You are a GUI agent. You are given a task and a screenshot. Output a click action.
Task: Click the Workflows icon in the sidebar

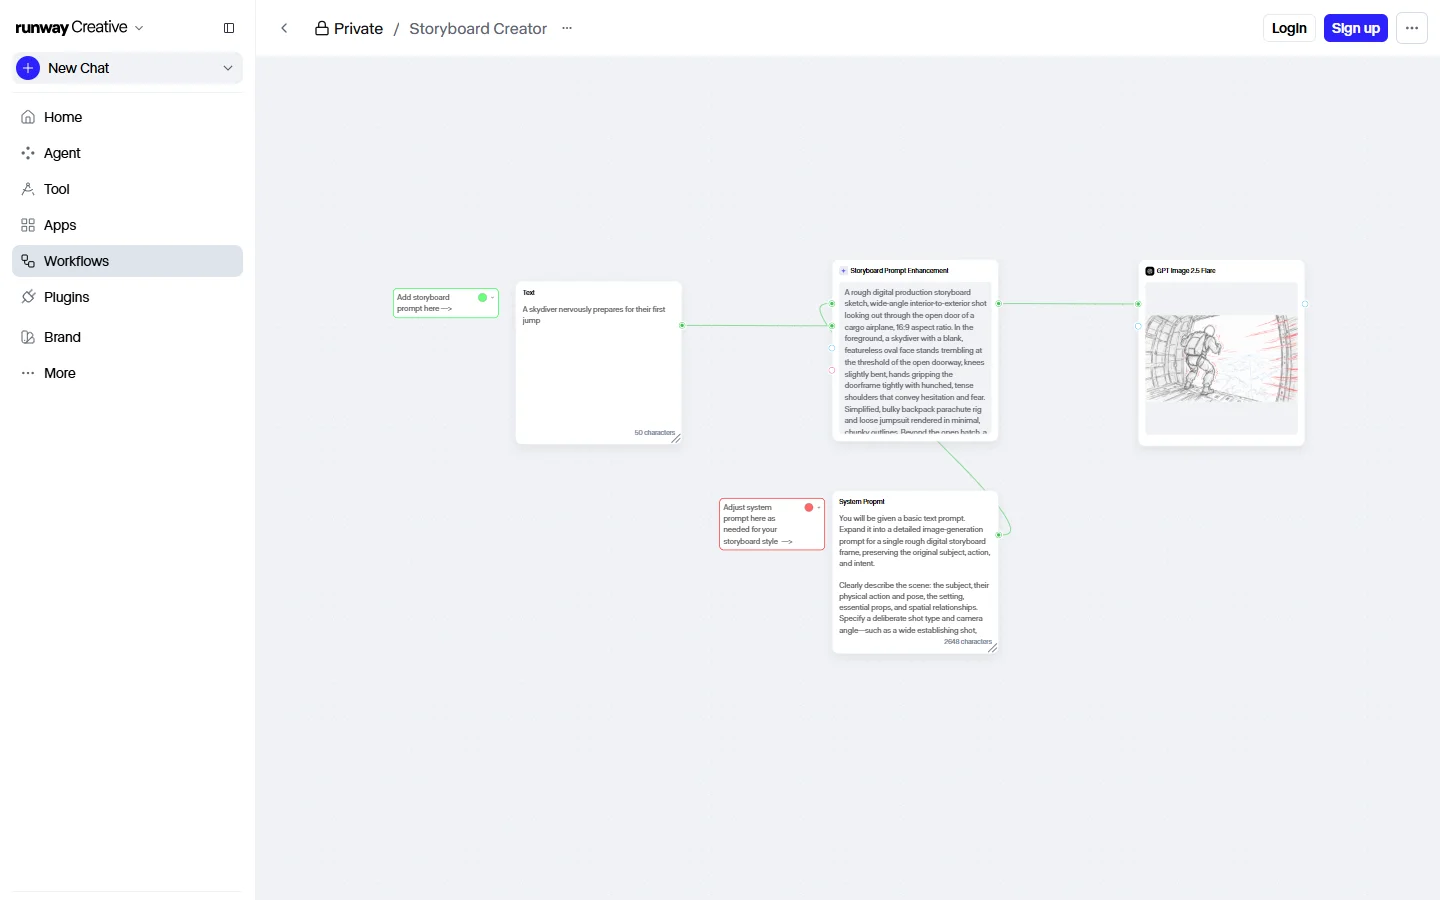point(28,261)
